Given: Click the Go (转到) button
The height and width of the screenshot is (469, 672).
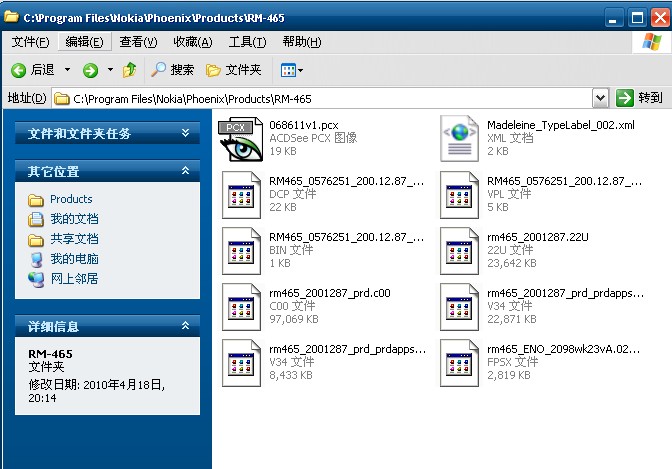Looking at the screenshot, I should (639, 98).
